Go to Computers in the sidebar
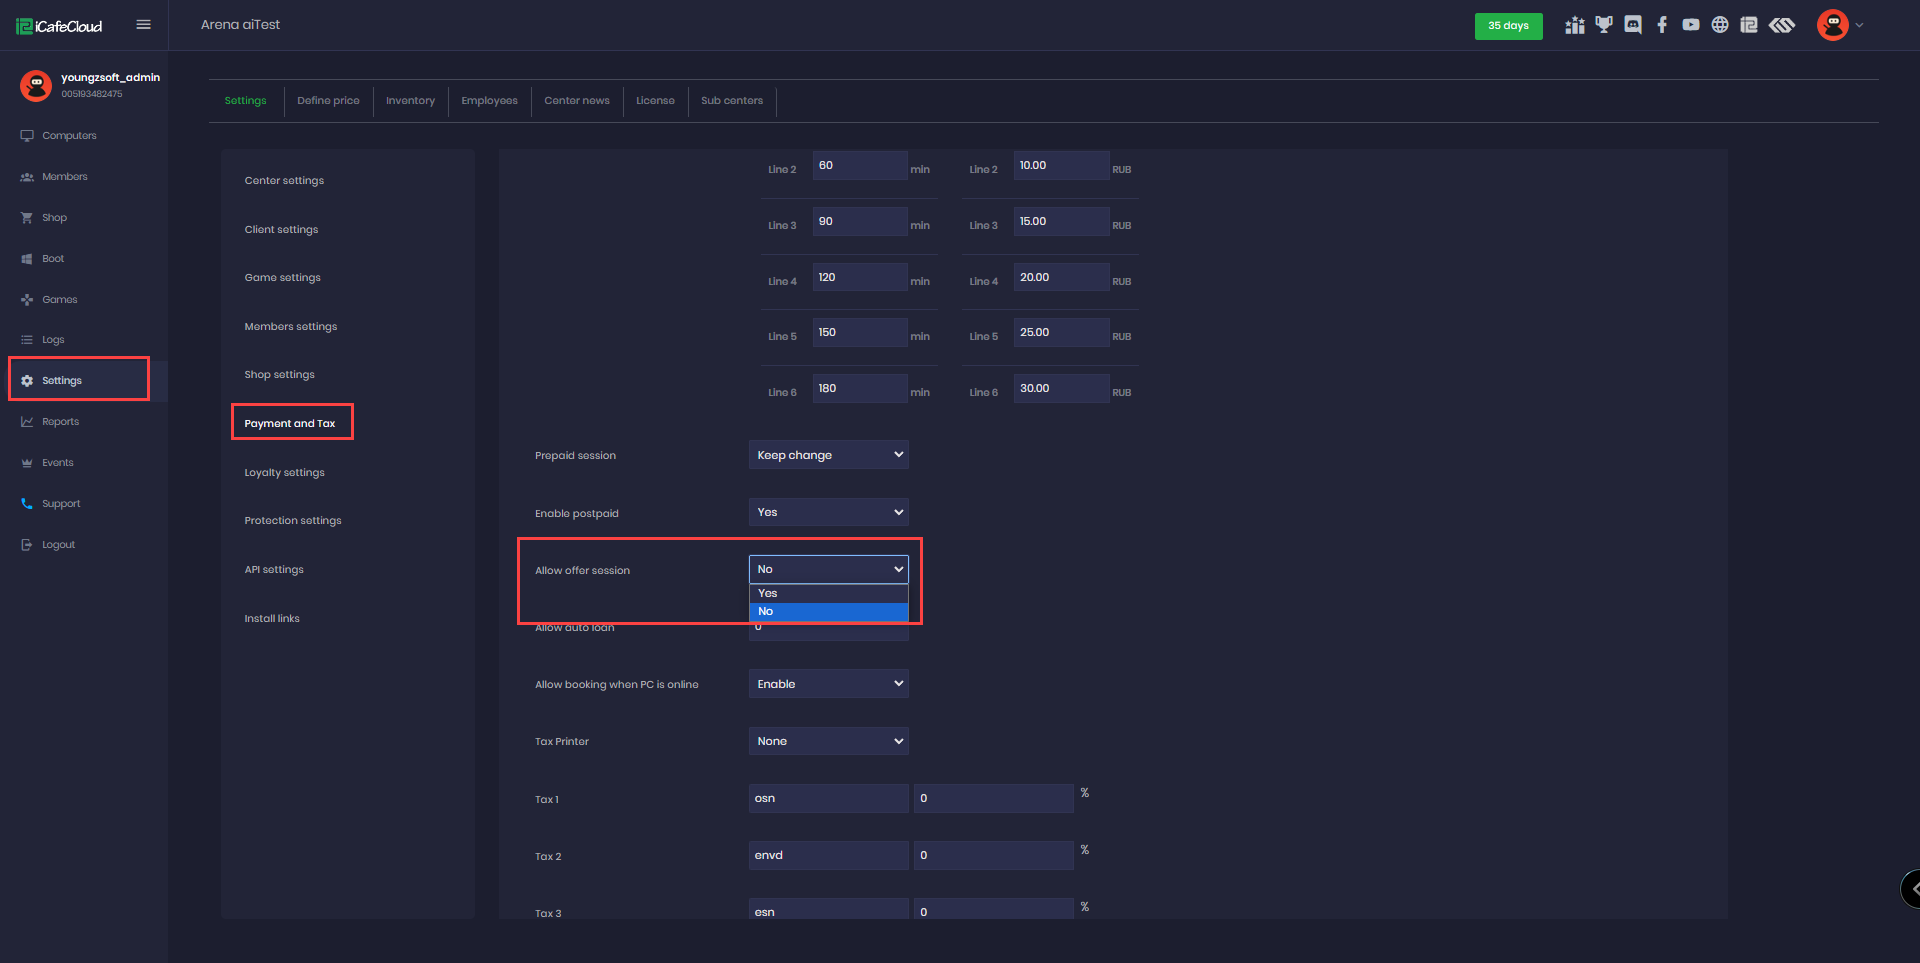Image resolution: width=1920 pixels, height=963 pixels. tap(69, 136)
